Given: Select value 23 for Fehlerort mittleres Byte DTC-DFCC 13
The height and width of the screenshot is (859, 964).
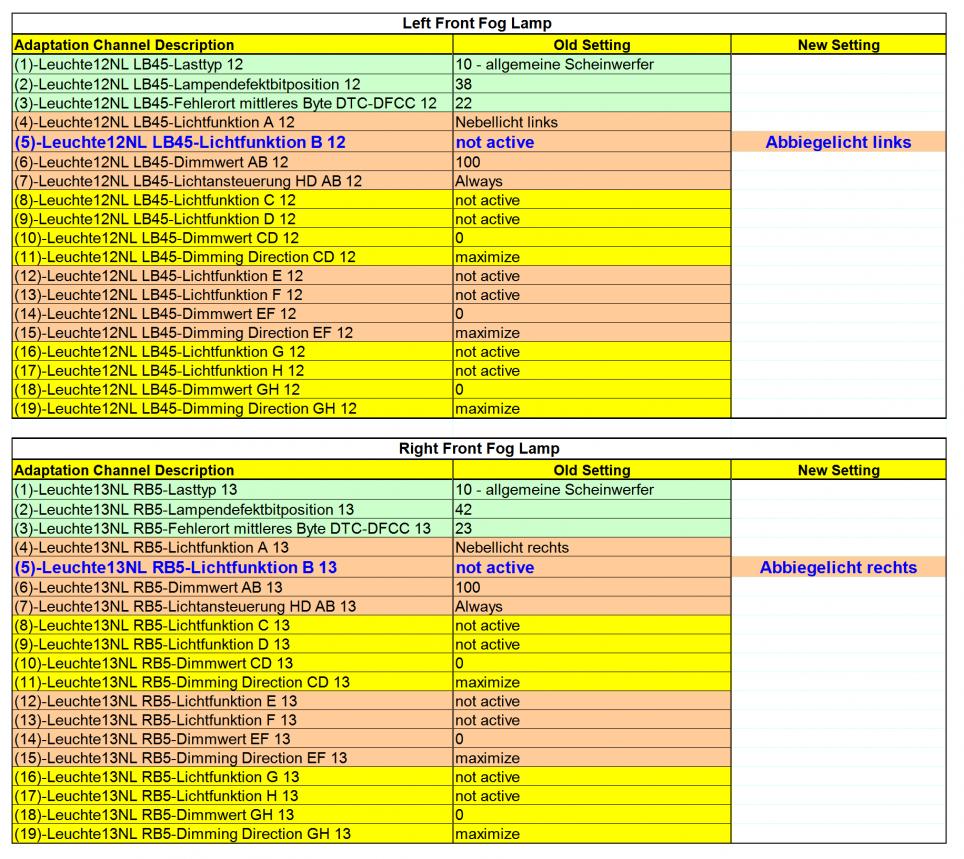Looking at the screenshot, I should tap(464, 529).
